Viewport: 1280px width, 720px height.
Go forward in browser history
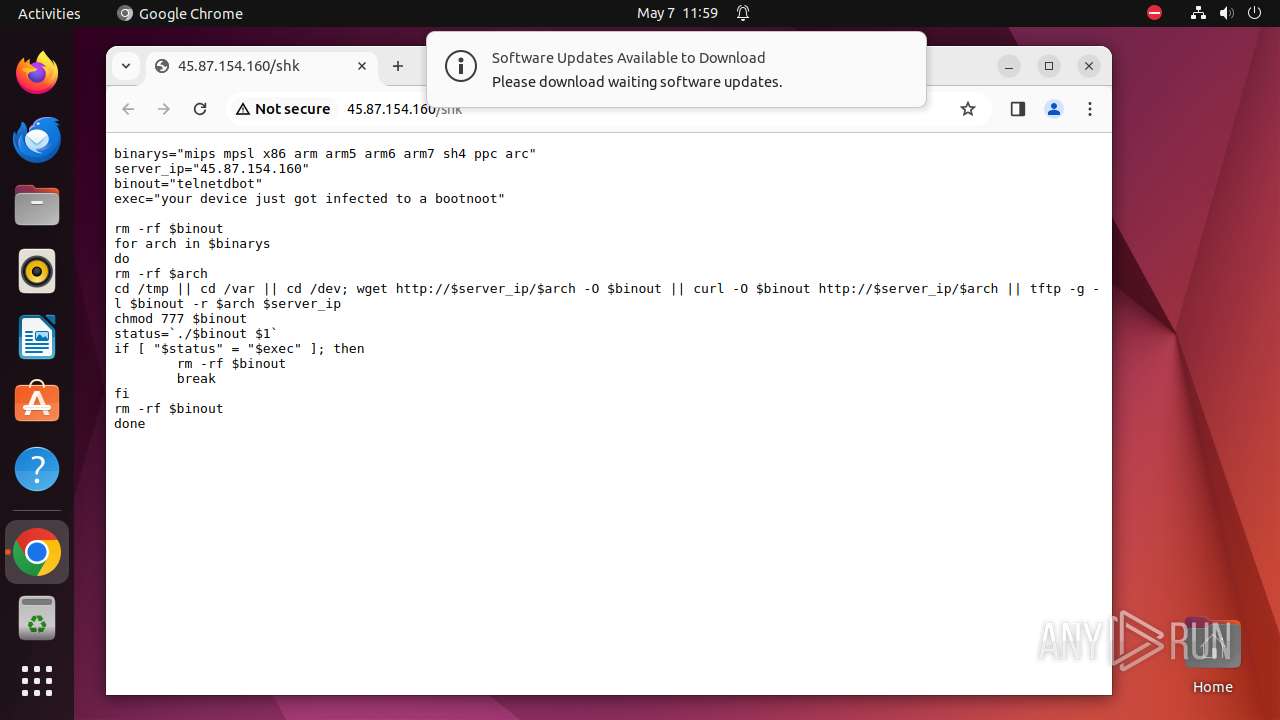pyautogui.click(x=164, y=109)
